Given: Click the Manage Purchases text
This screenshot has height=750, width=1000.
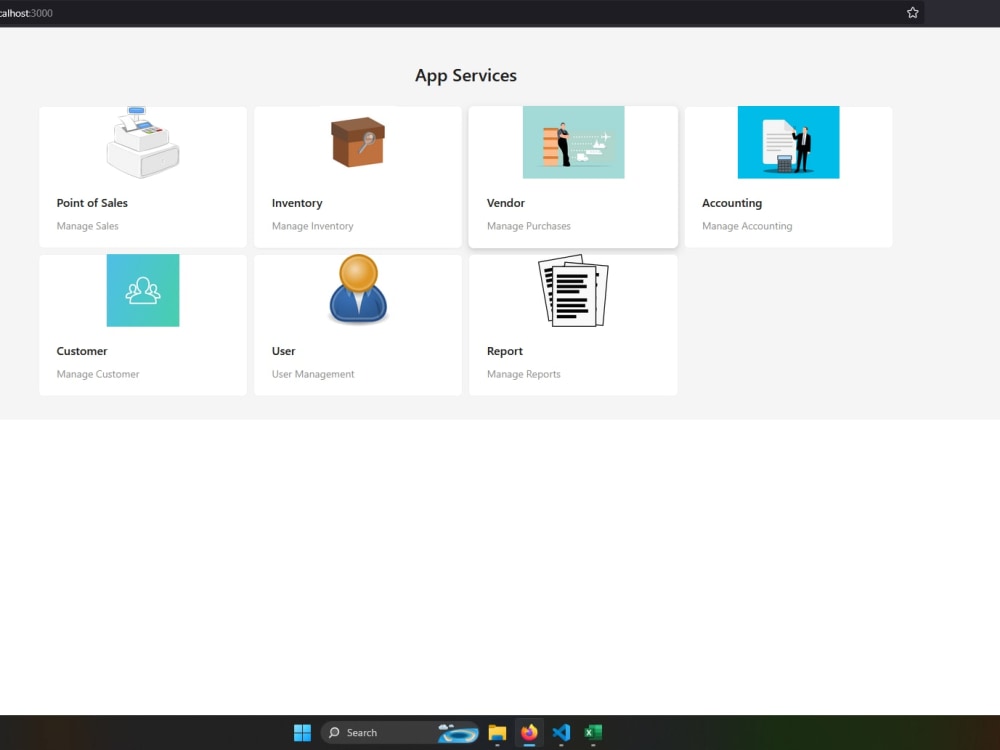Looking at the screenshot, I should point(529,226).
